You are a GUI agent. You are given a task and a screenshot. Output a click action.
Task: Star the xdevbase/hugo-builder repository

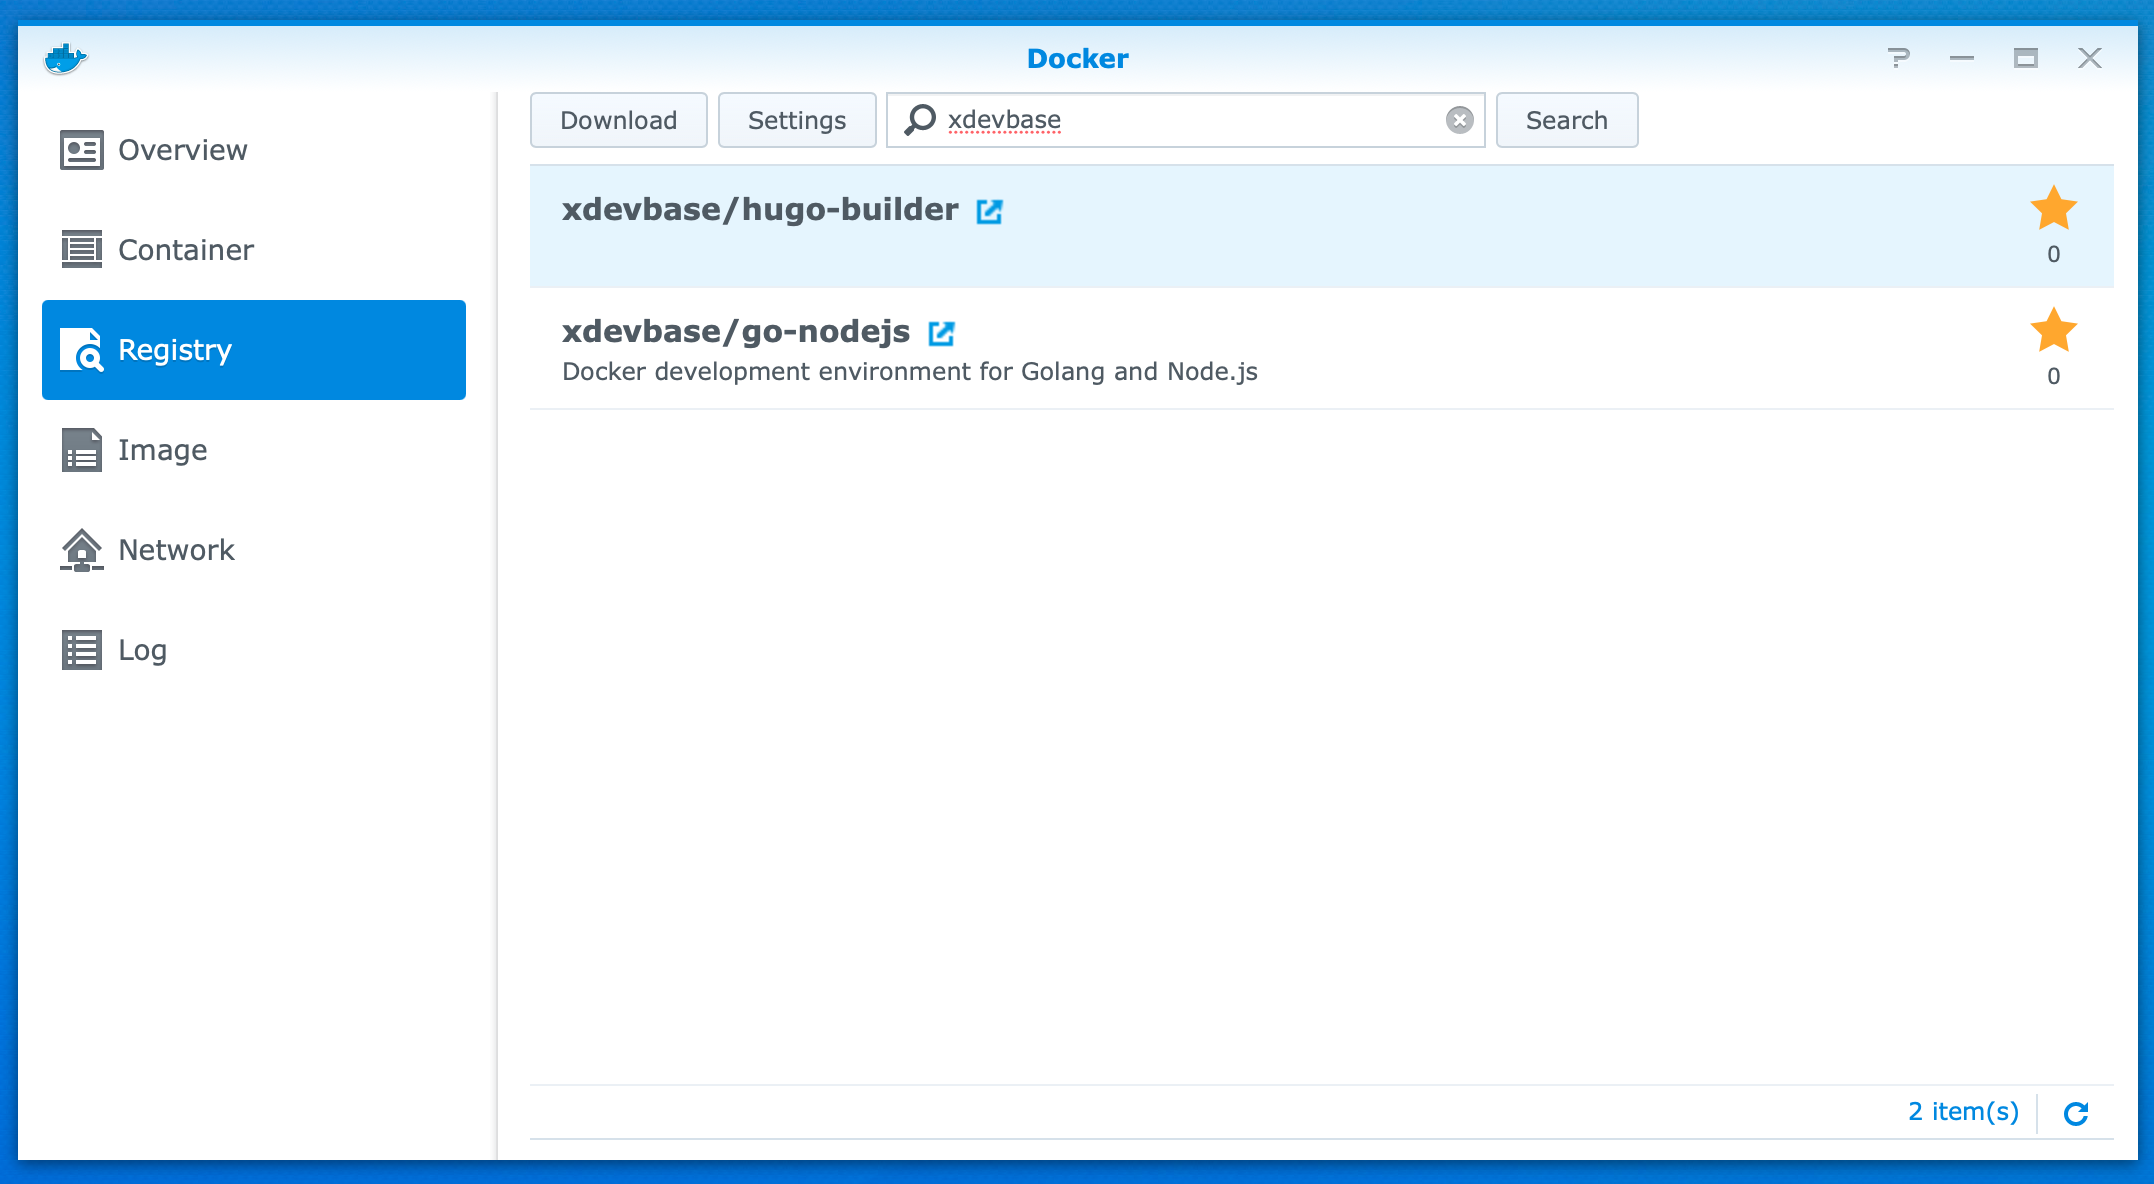(2053, 209)
